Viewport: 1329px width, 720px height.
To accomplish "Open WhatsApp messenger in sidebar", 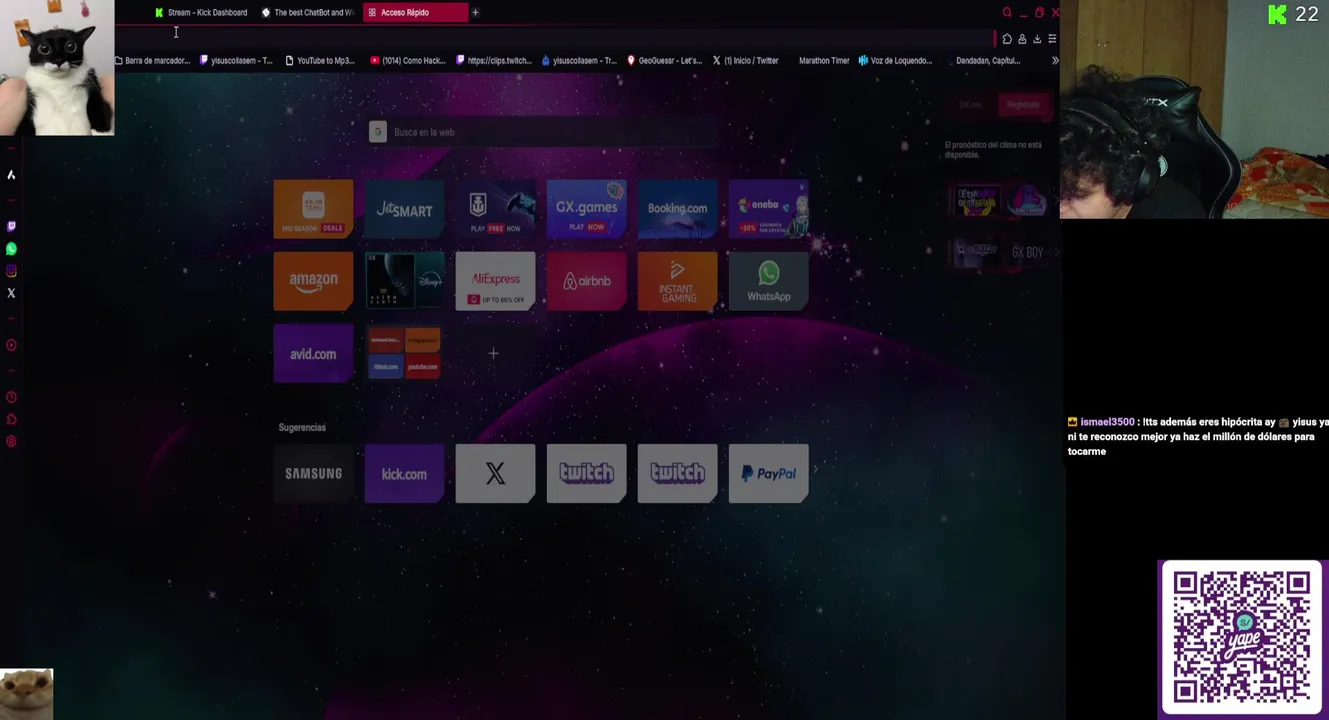I will click(11, 249).
